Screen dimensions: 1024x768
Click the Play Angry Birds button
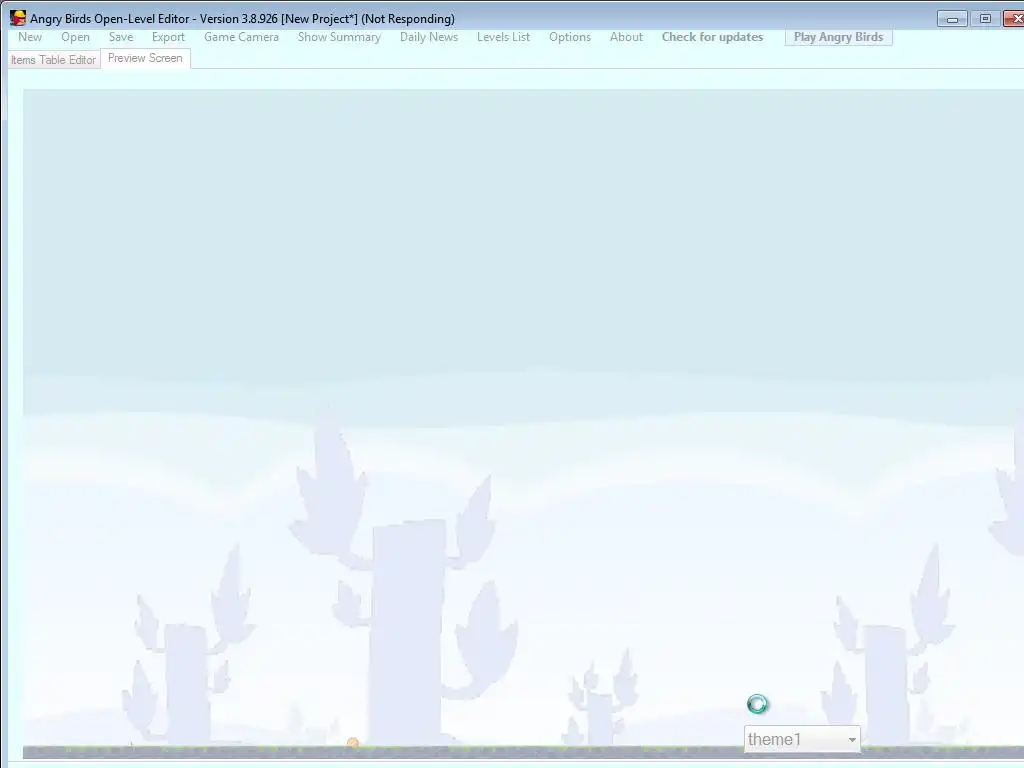839,37
